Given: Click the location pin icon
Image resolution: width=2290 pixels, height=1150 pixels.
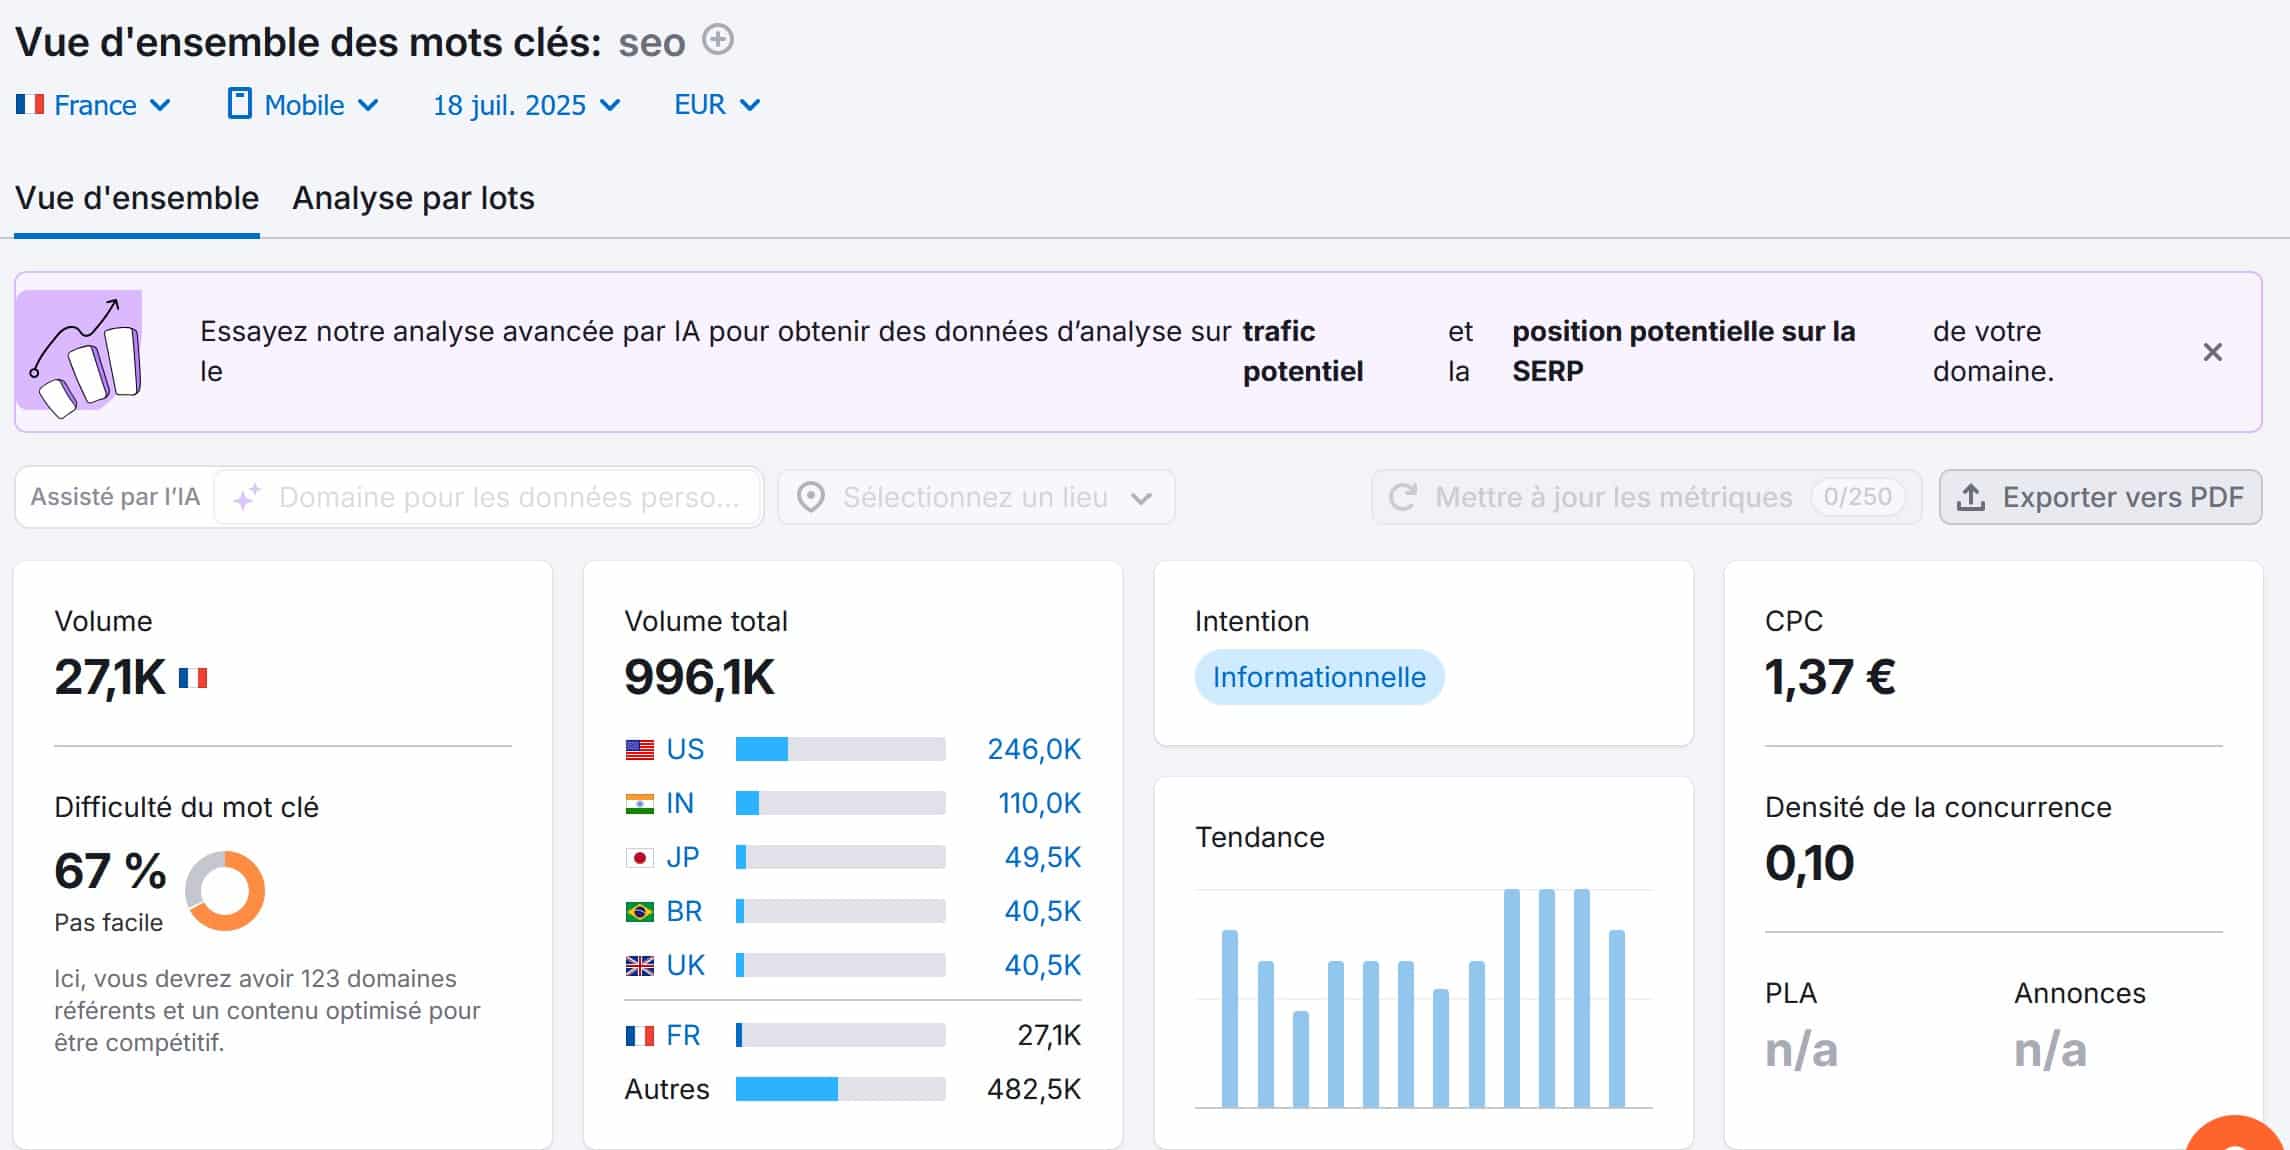Looking at the screenshot, I should click(811, 497).
